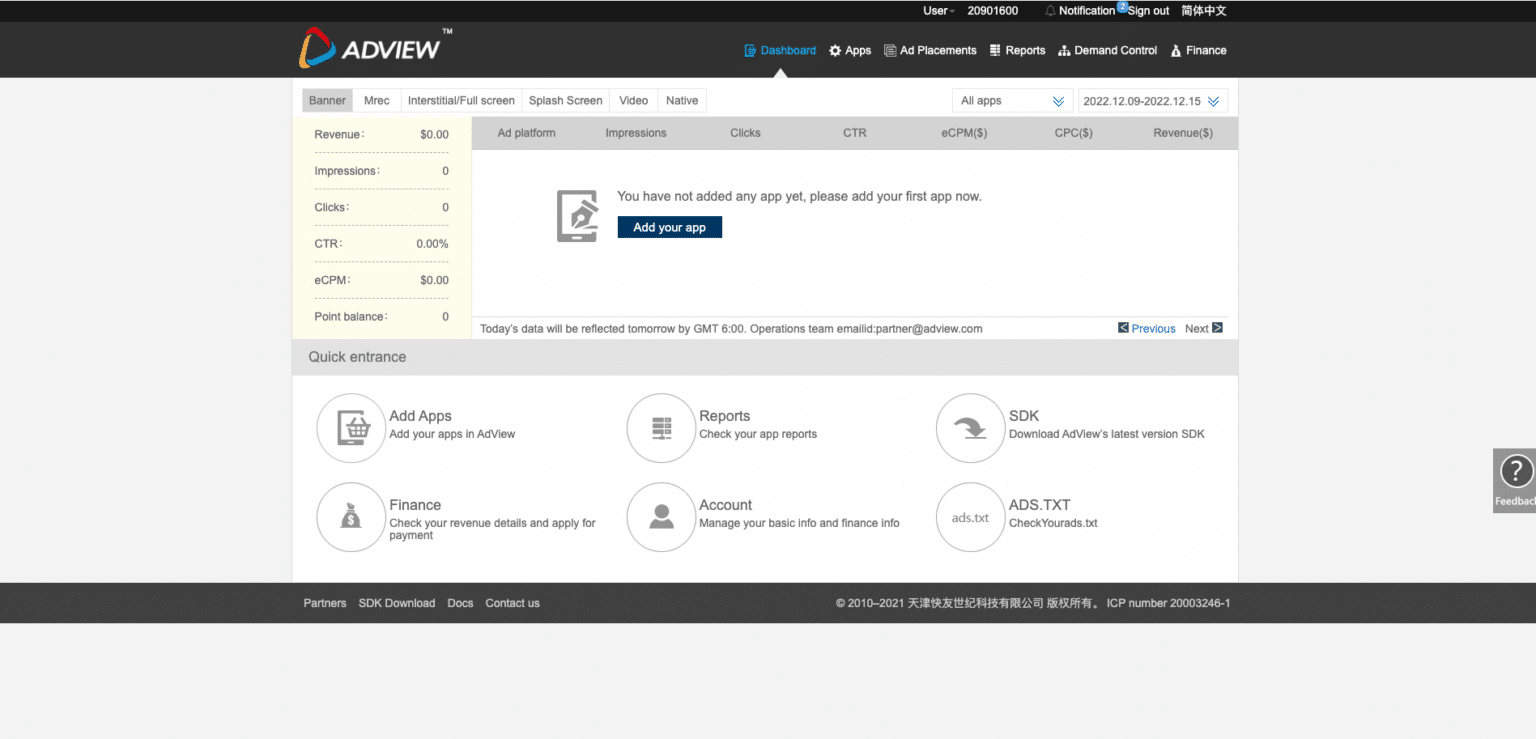This screenshot has width=1536, height=739.
Task: Click the Reports circle icon
Action: click(x=660, y=428)
